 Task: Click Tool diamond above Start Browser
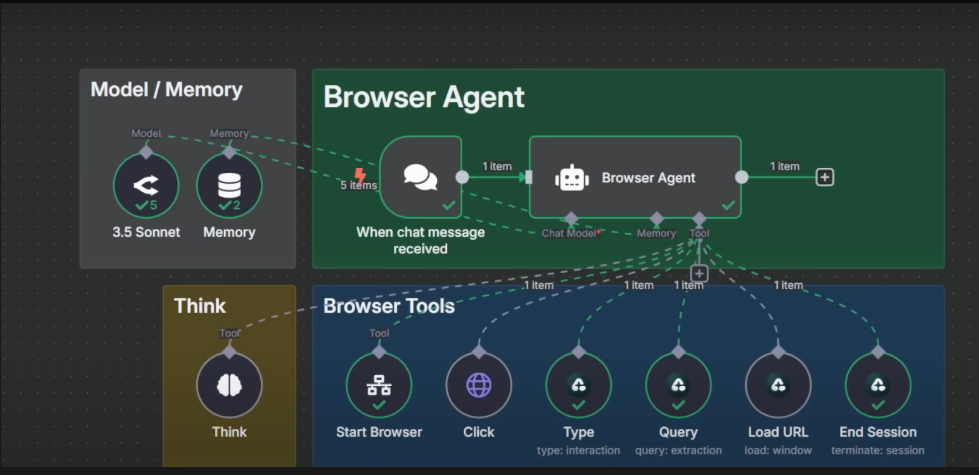(379, 351)
